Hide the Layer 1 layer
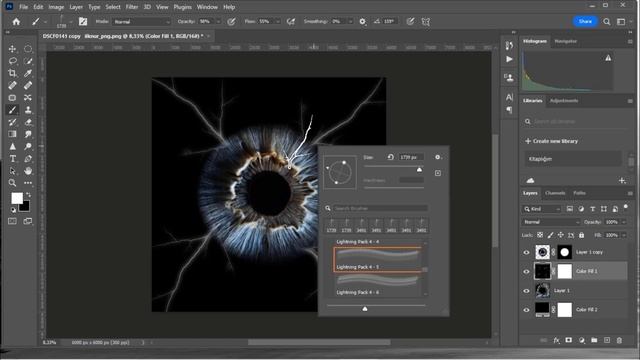640x360 pixels. click(527, 291)
